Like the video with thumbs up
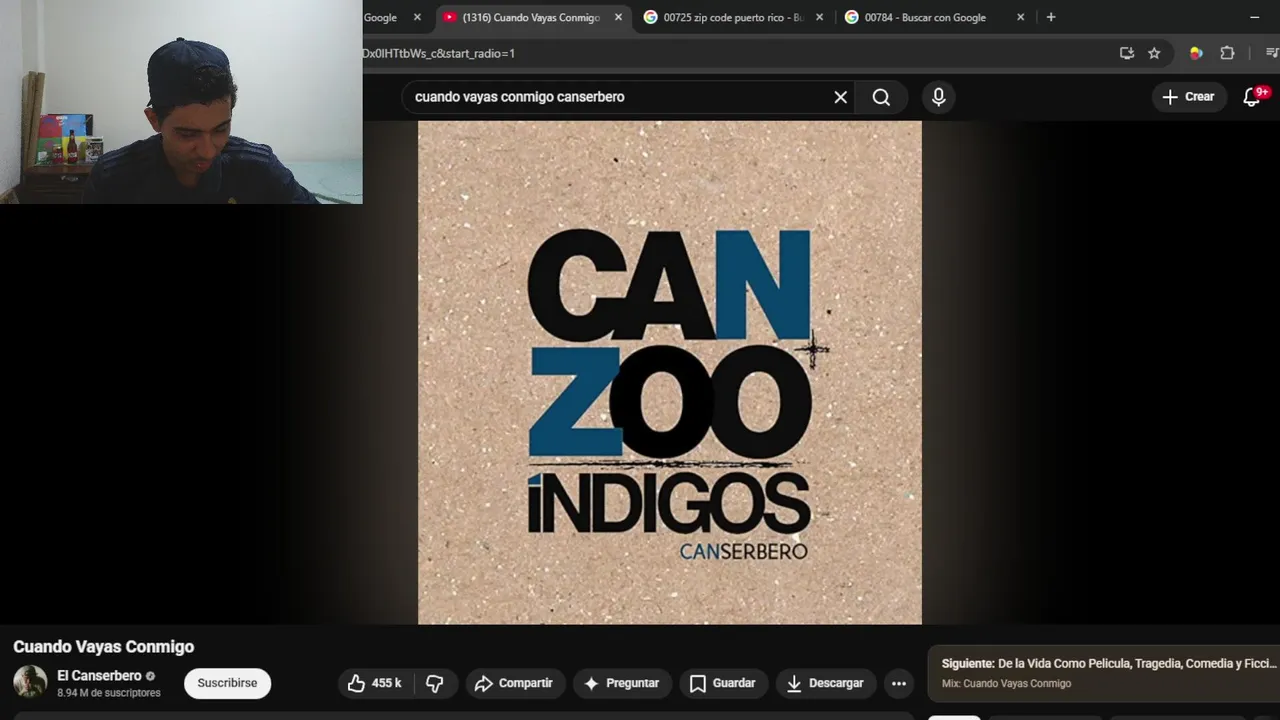Image resolution: width=1280 pixels, height=720 pixels. [x=374, y=683]
